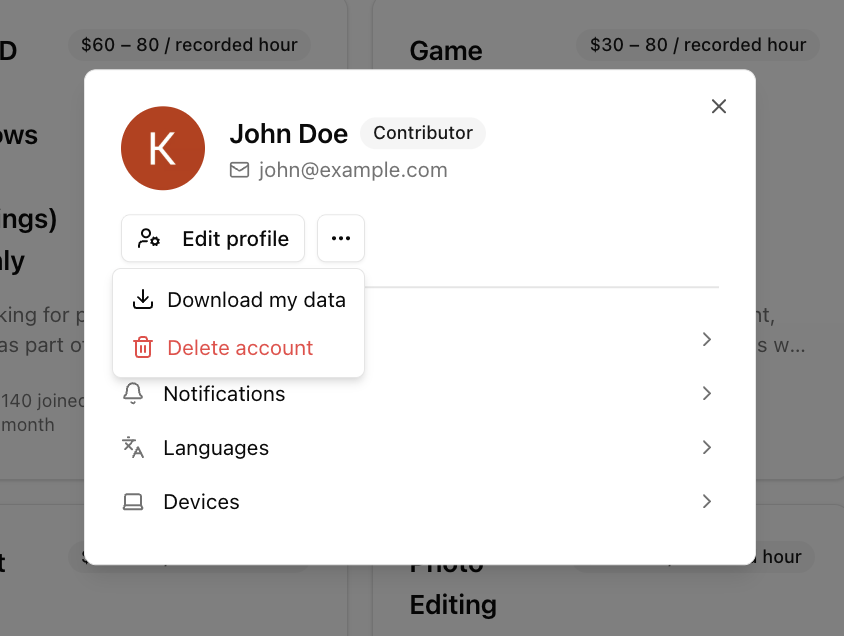Open the Edit profile button
The width and height of the screenshot is (844, 636).
point(213,238)
